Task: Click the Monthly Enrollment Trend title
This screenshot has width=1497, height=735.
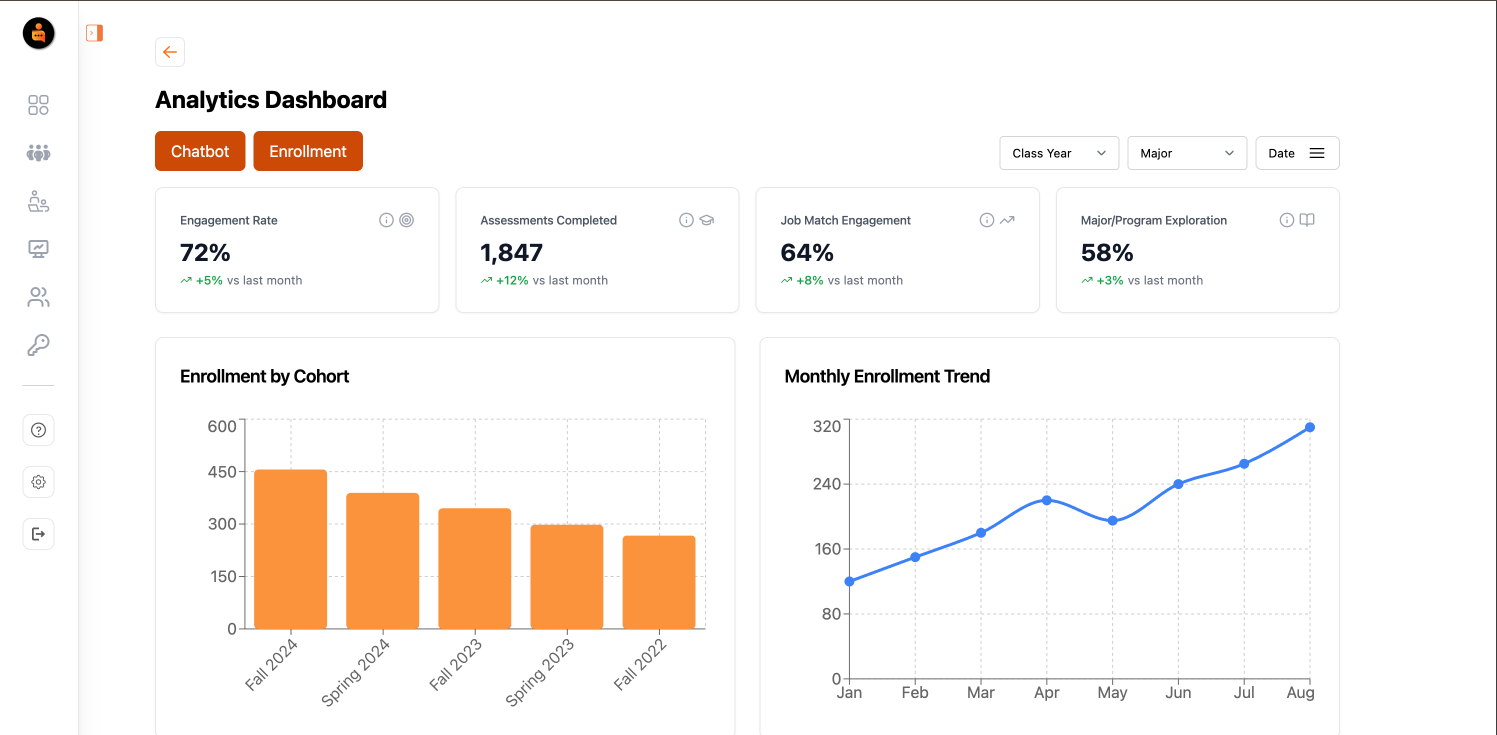Action: click(x=887, y=377)
